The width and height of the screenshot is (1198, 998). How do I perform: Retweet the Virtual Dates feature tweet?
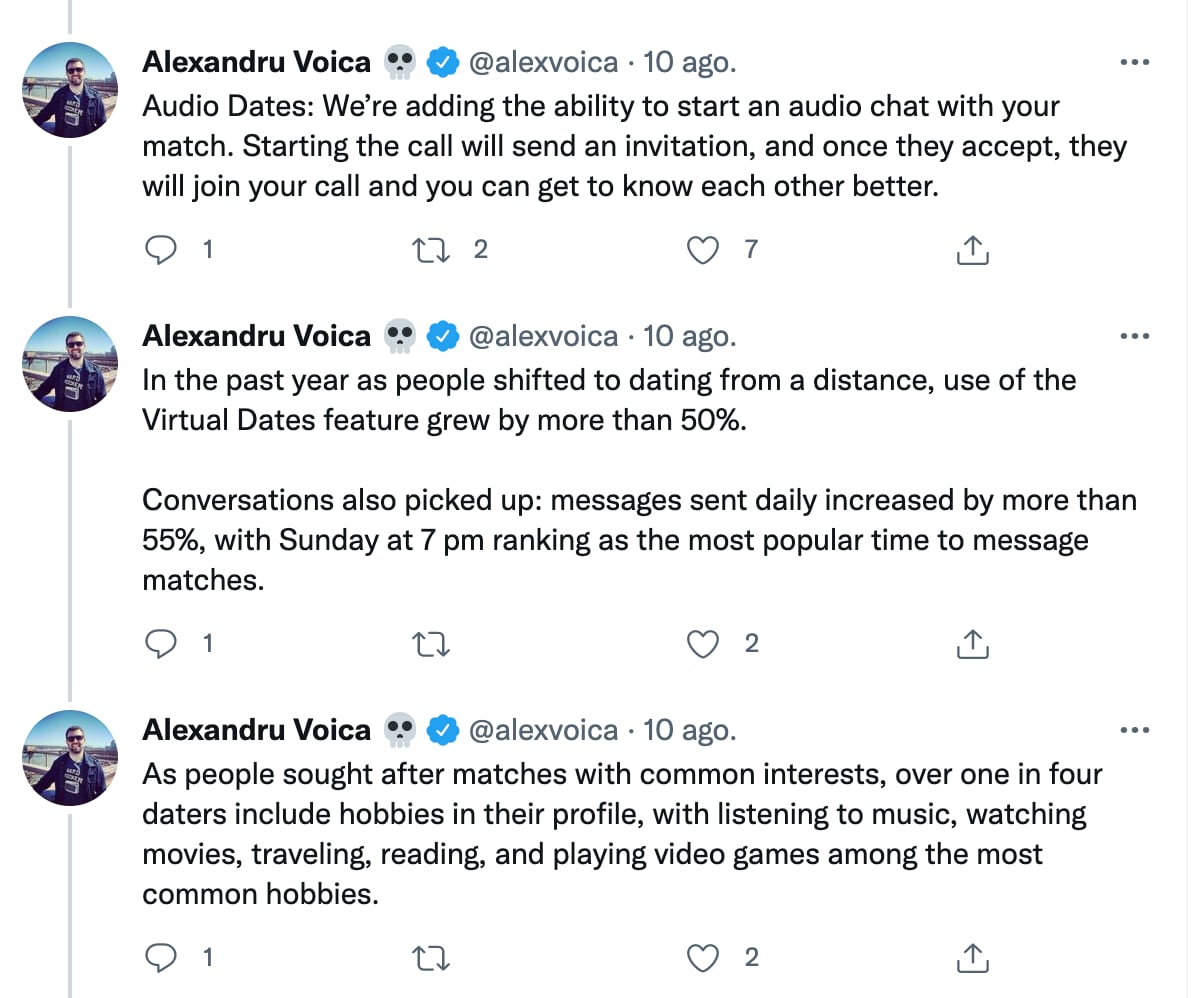432,645
